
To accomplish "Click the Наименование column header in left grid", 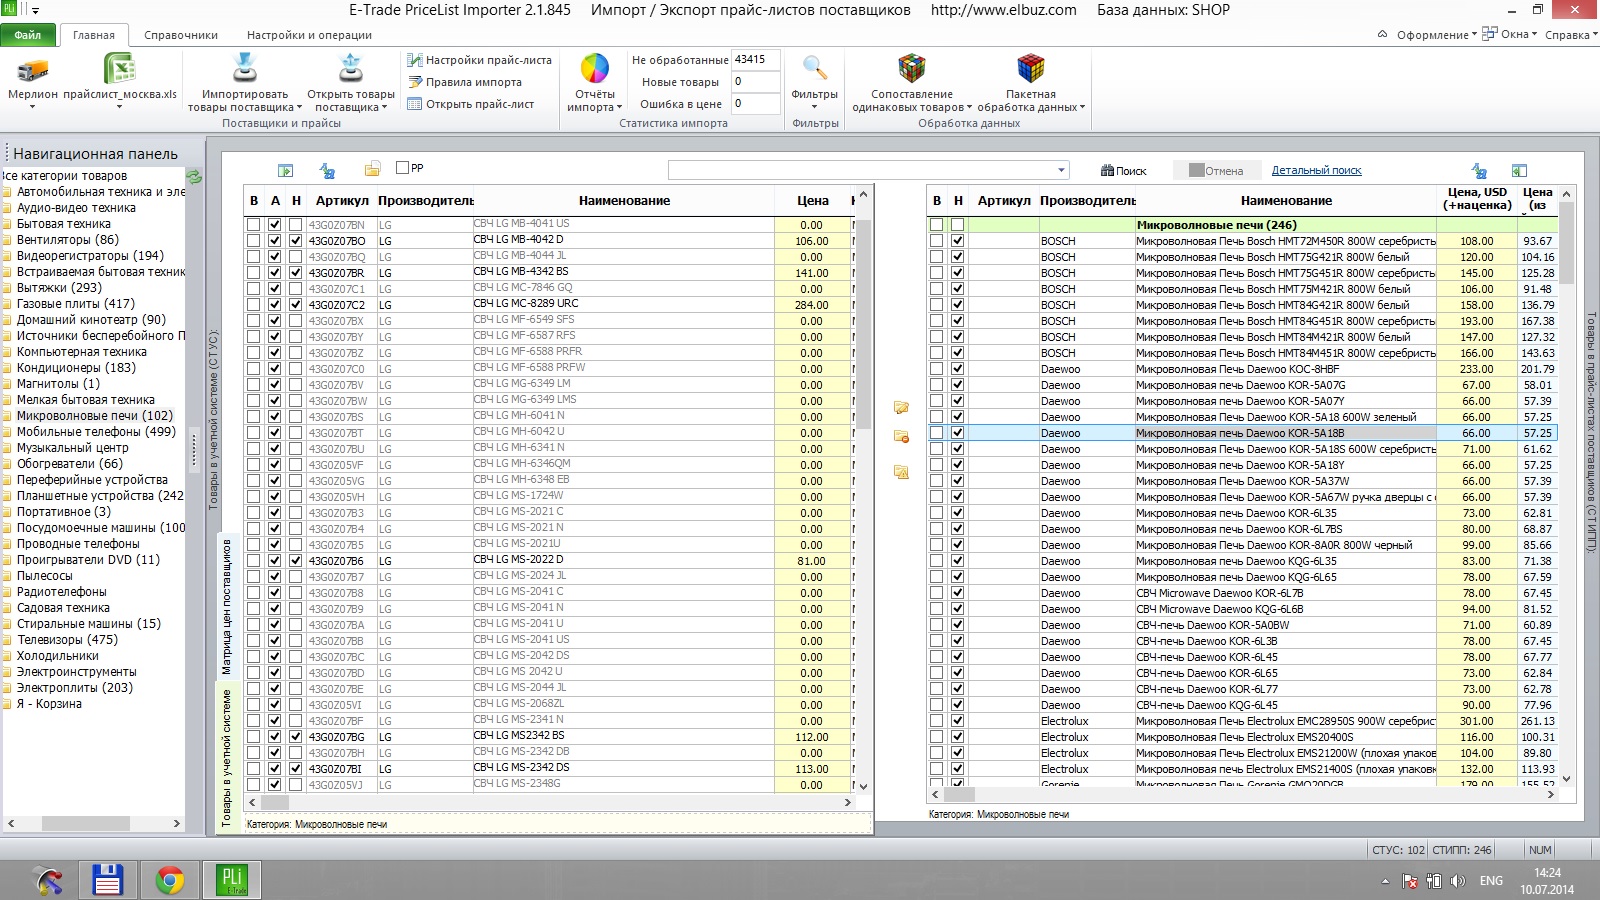I will pyautogui.click(x=624, y=201).
